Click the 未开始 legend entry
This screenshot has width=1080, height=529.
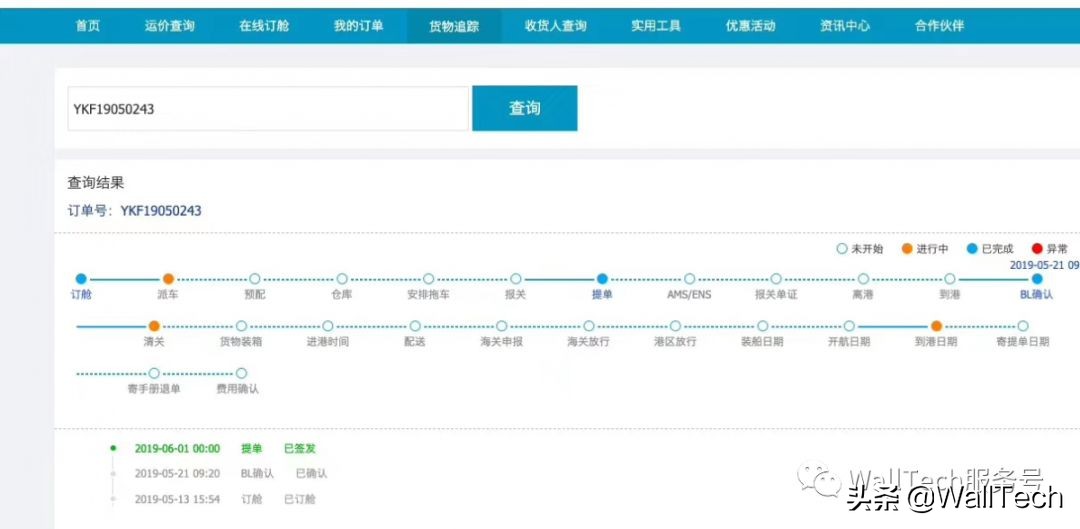(x=860, y=249)
